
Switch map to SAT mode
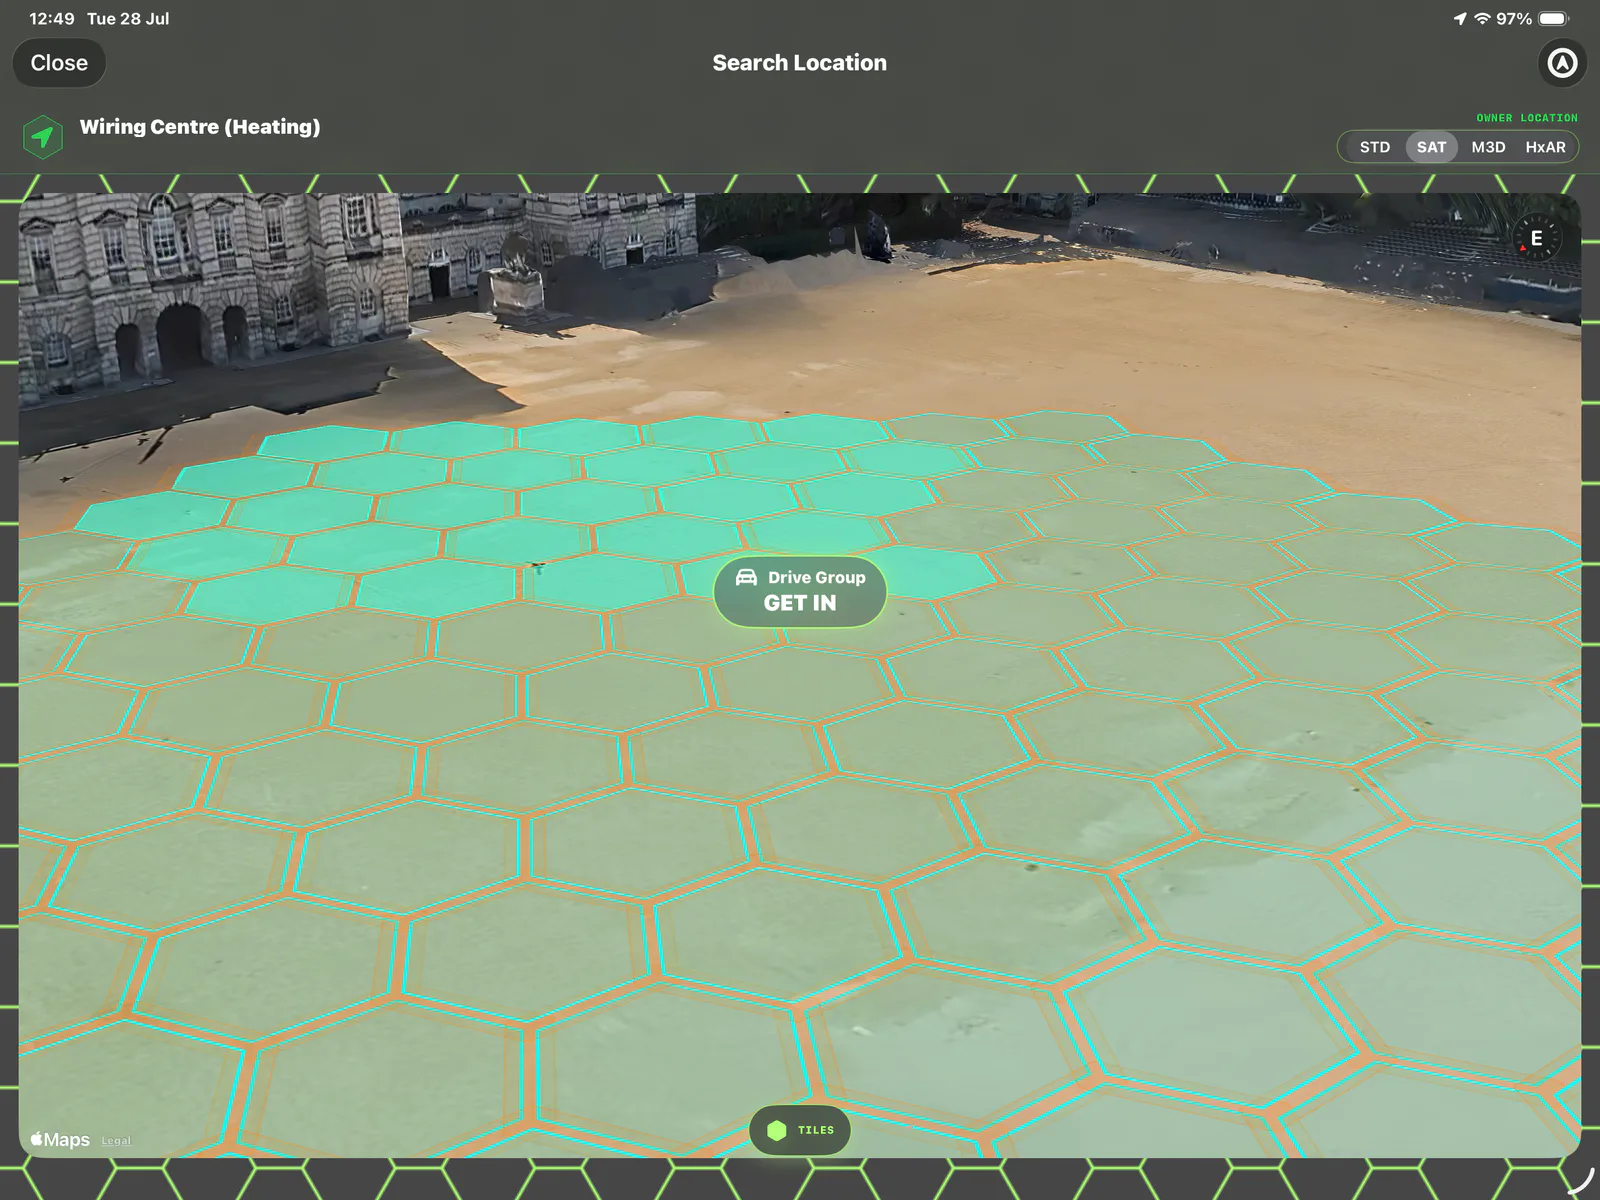[1431, 147]
